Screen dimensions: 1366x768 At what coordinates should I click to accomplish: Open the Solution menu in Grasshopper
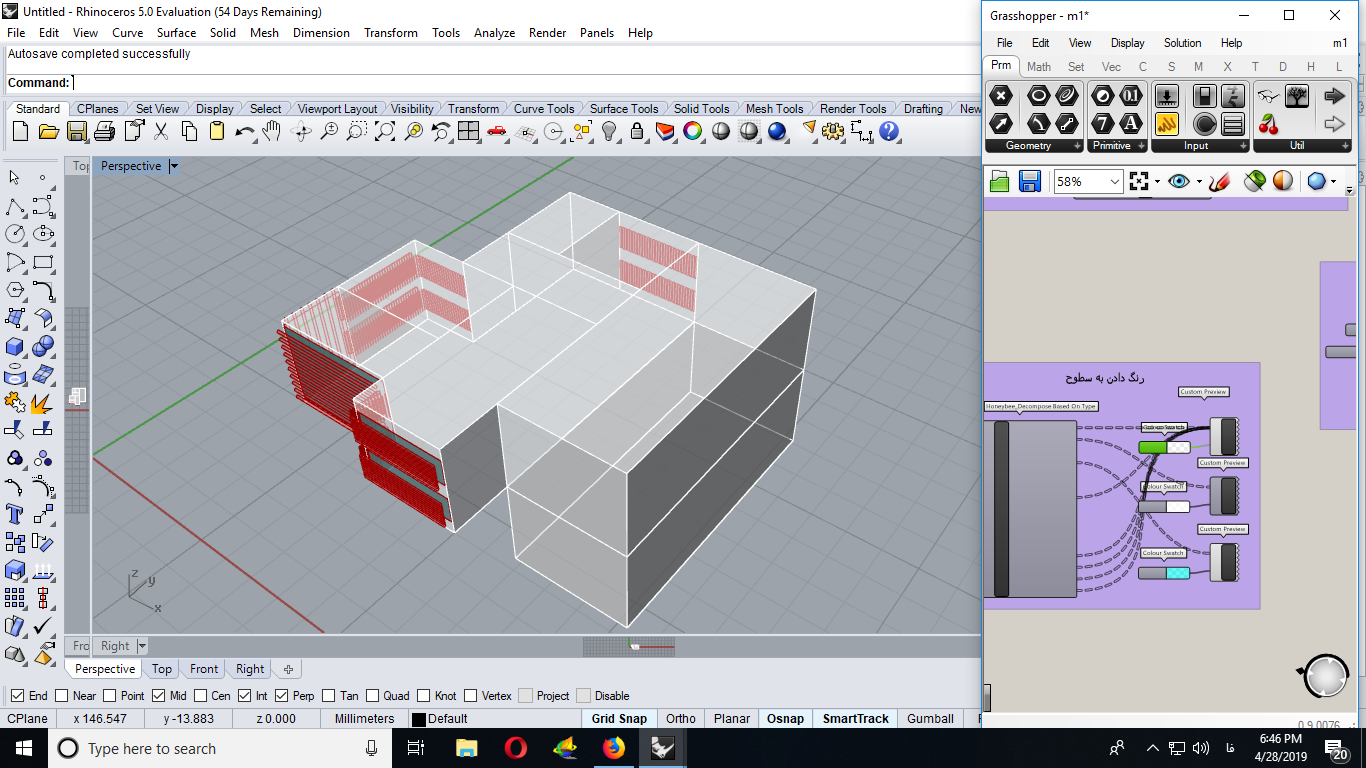1182,43
